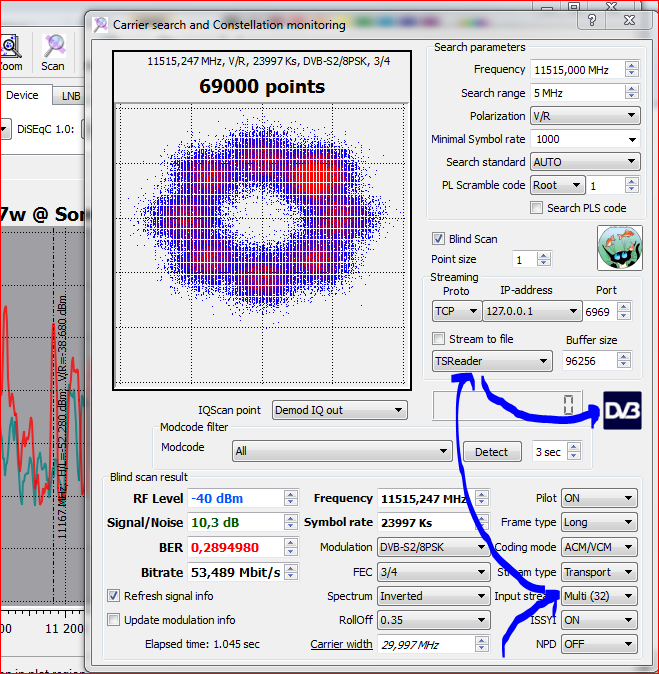Click the satellite dish title bar icon
The height and width of the screenshot is (674, 659).
click(x=100, y=24)
